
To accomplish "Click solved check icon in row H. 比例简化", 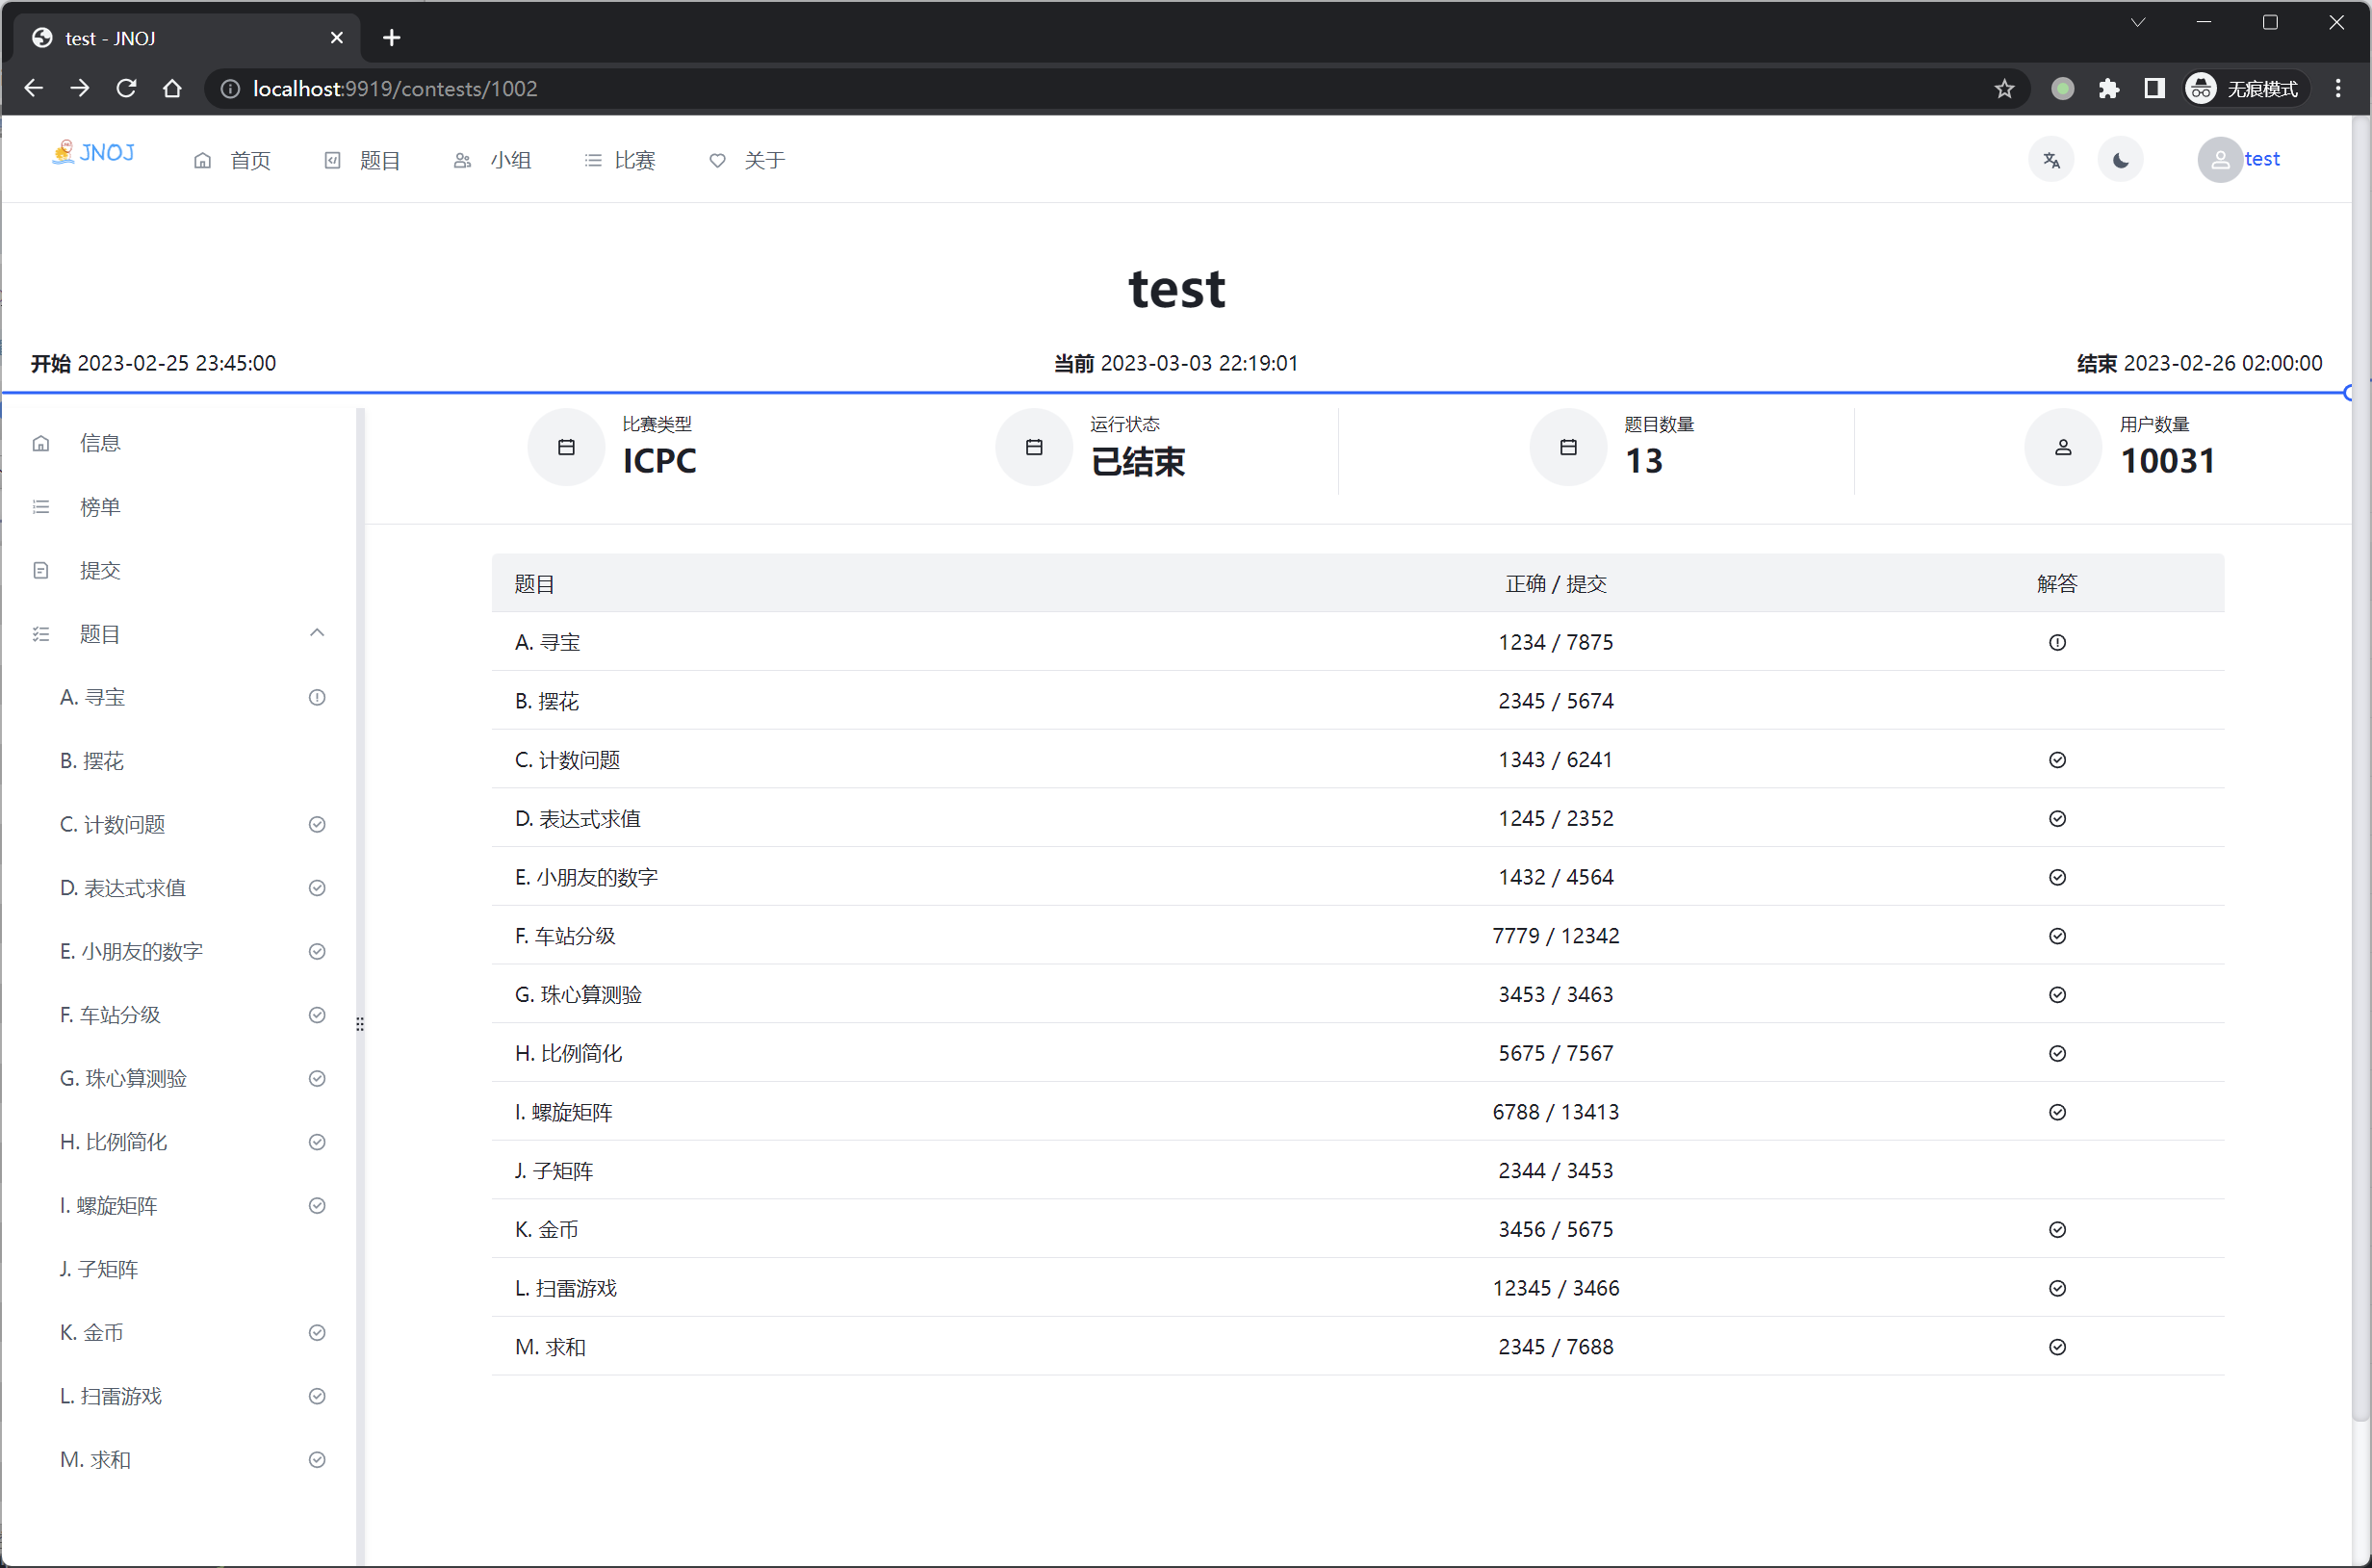I will point(2057,1053).
